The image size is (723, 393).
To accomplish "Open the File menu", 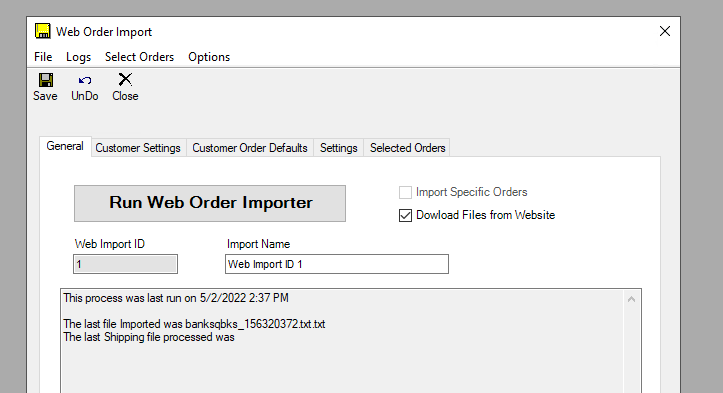I will [43, 57].
